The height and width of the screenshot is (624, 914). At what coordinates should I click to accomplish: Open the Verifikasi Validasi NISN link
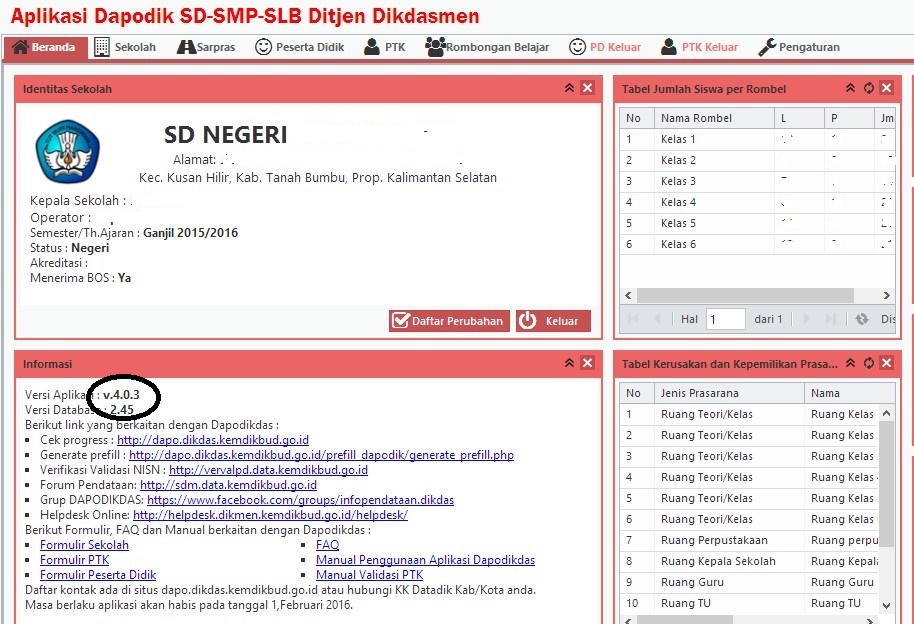pyautogui.click(x=268, y=470)
